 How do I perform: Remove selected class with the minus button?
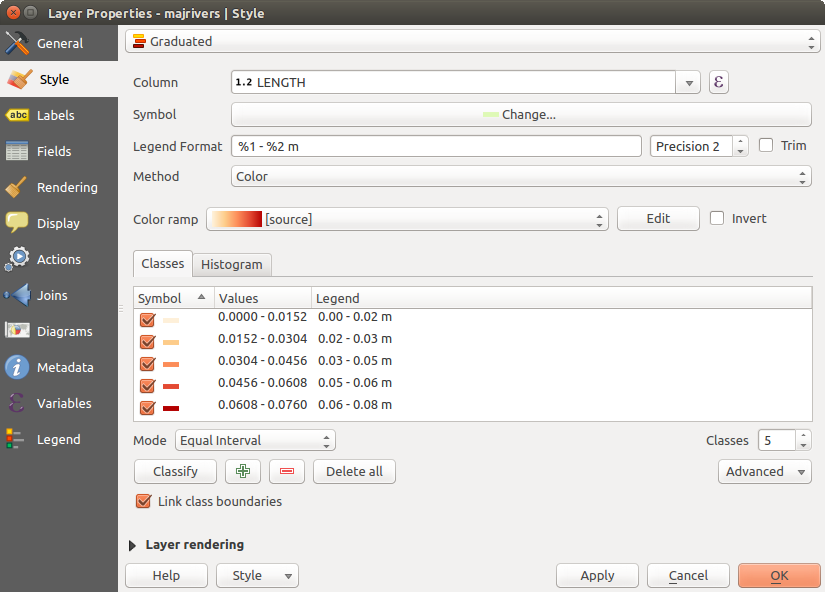point(286,472)
